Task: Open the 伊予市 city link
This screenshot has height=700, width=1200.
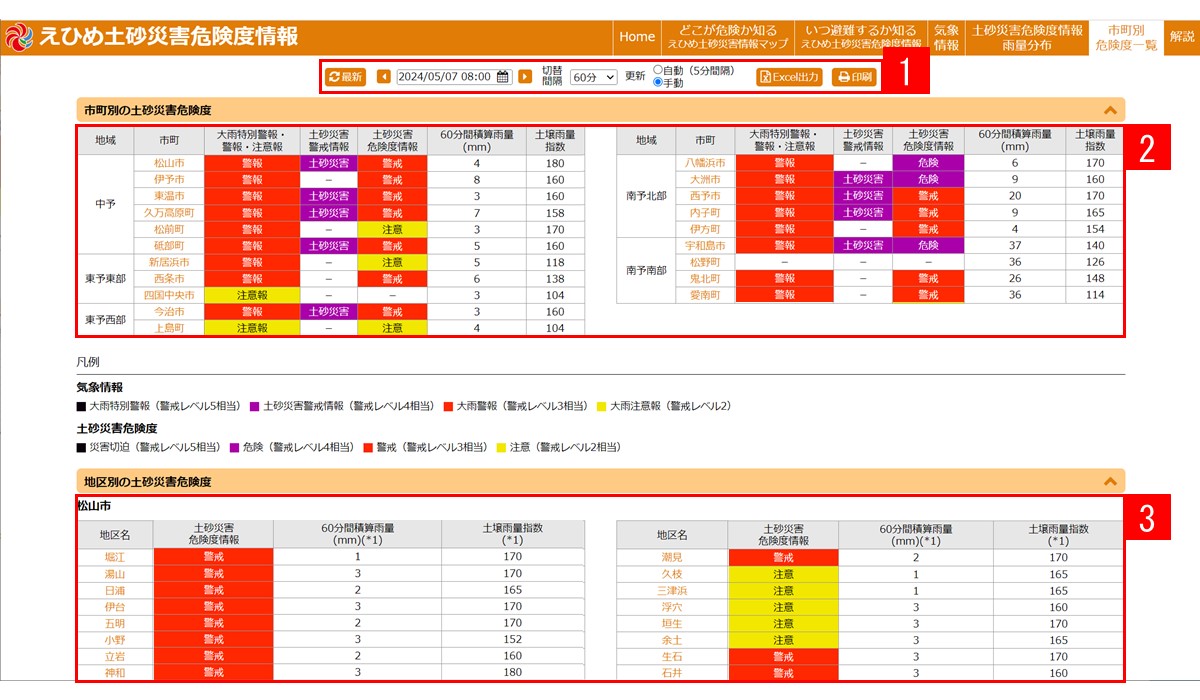Action: pos(169,180)
